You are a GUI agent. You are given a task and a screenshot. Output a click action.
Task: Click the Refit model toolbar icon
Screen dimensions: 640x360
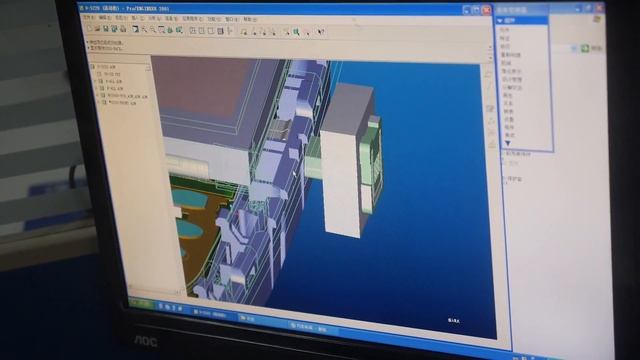click(162, 30)
